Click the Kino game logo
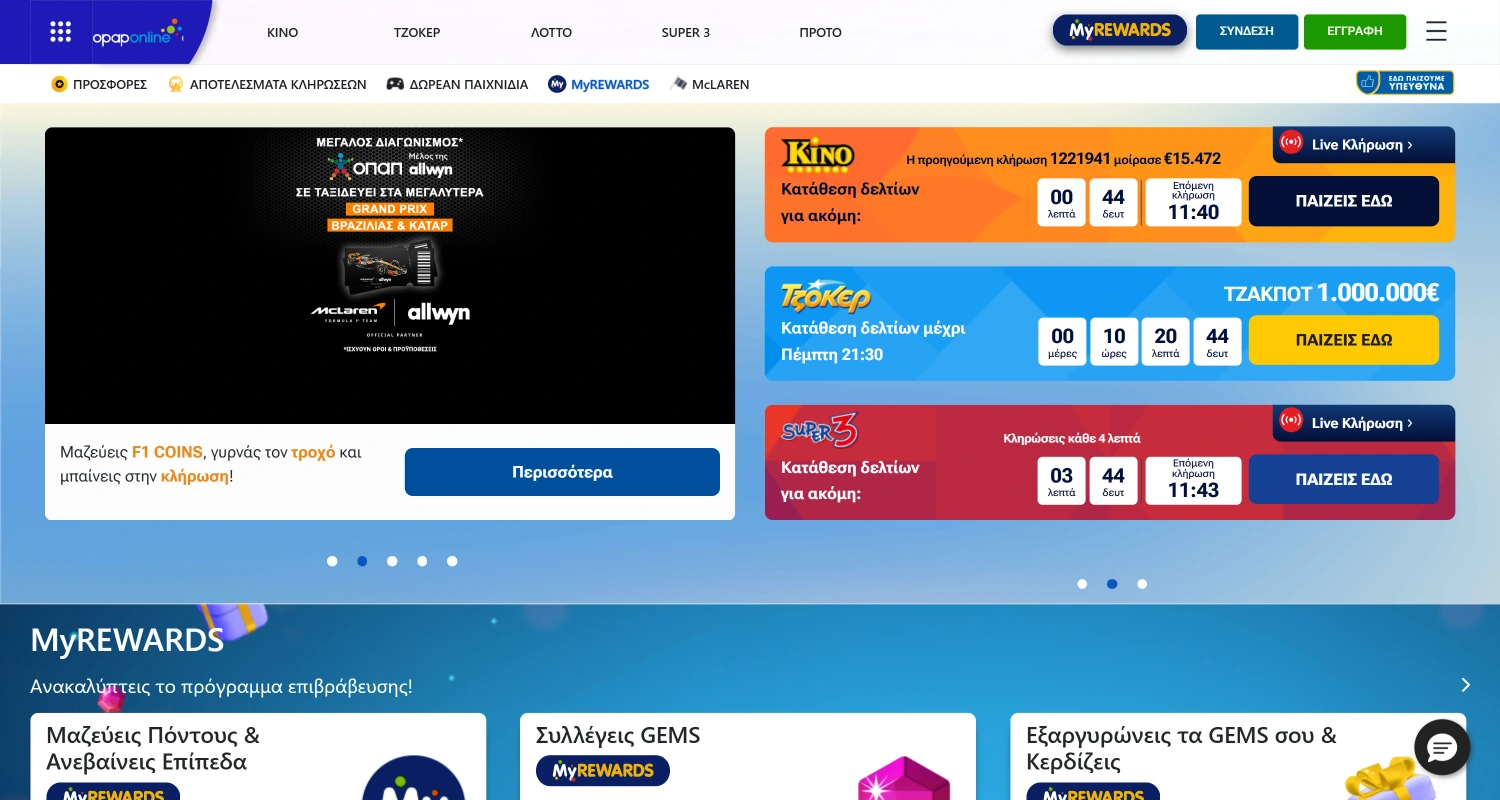 click(x=817, y=154)
